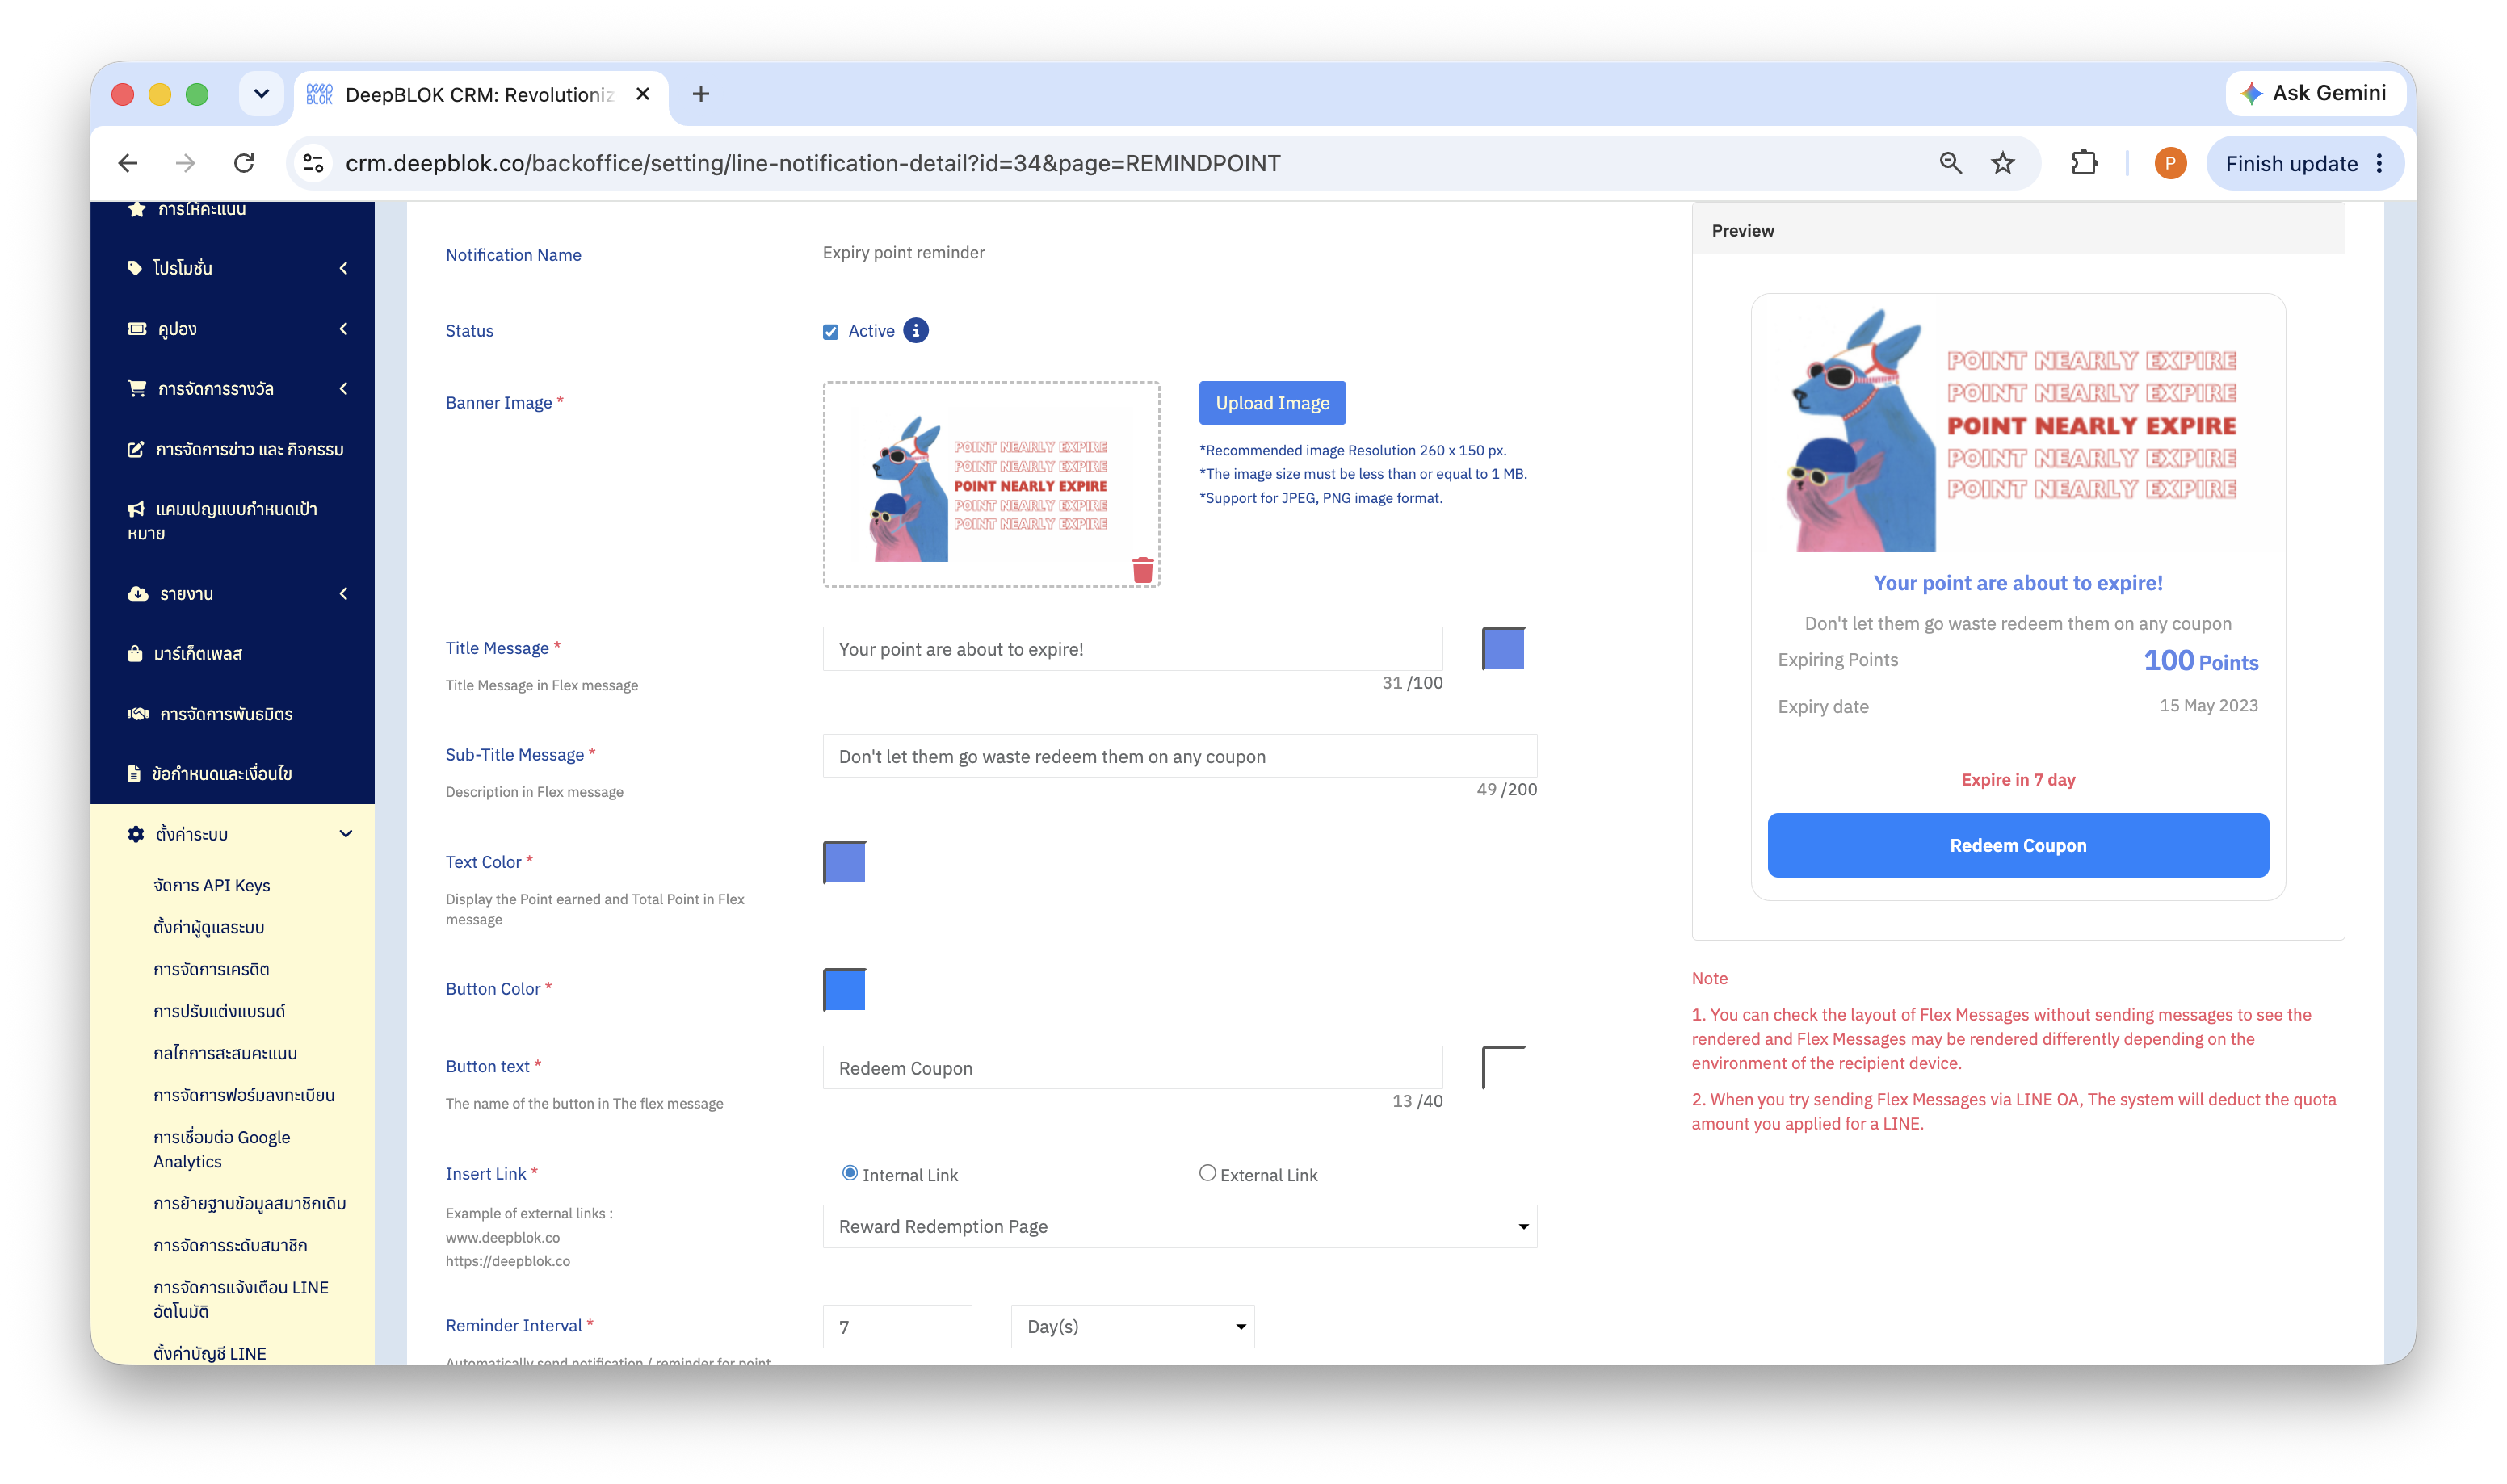Close the DeepBLOK CRM tab
This screenshot has height=1484, width=2507.
click(x=643, y=94)
